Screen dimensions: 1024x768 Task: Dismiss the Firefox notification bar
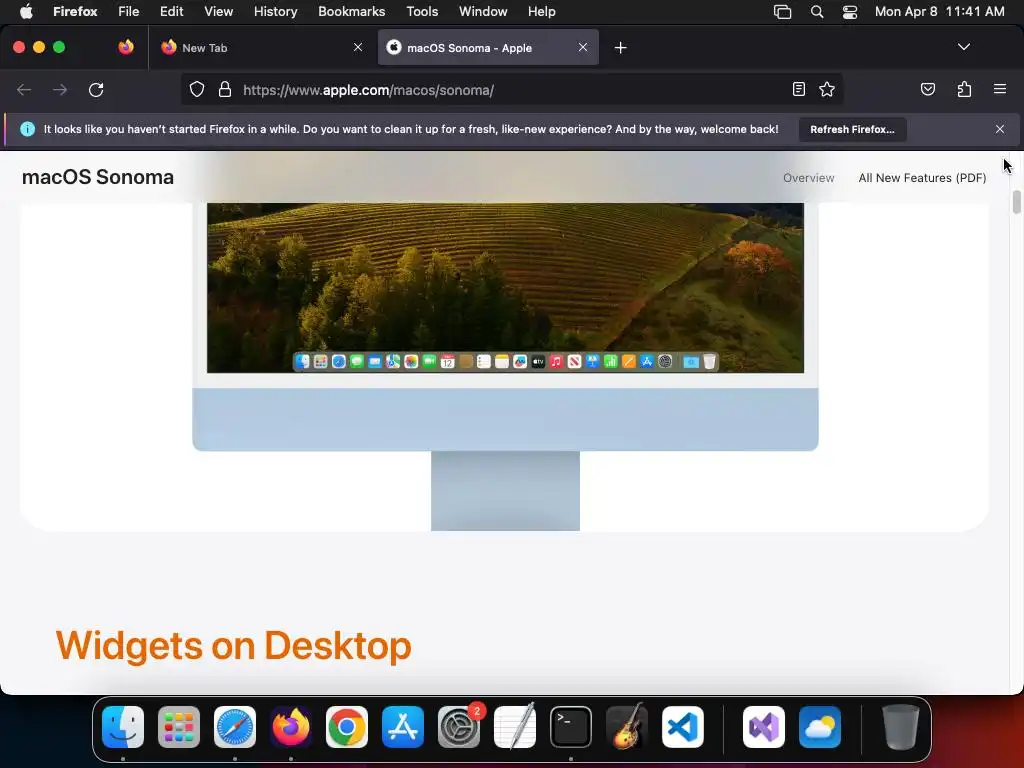[x=1000, y=129]
